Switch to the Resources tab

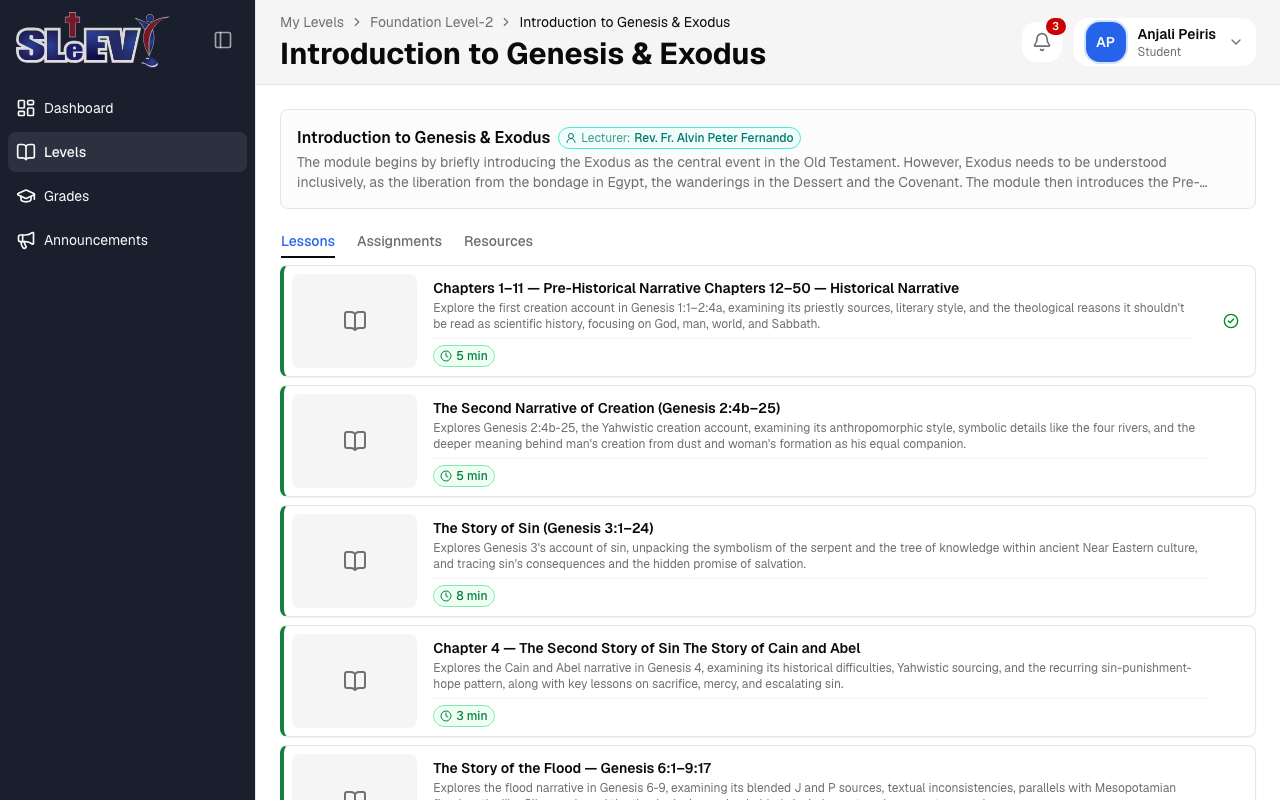(498, 241)
